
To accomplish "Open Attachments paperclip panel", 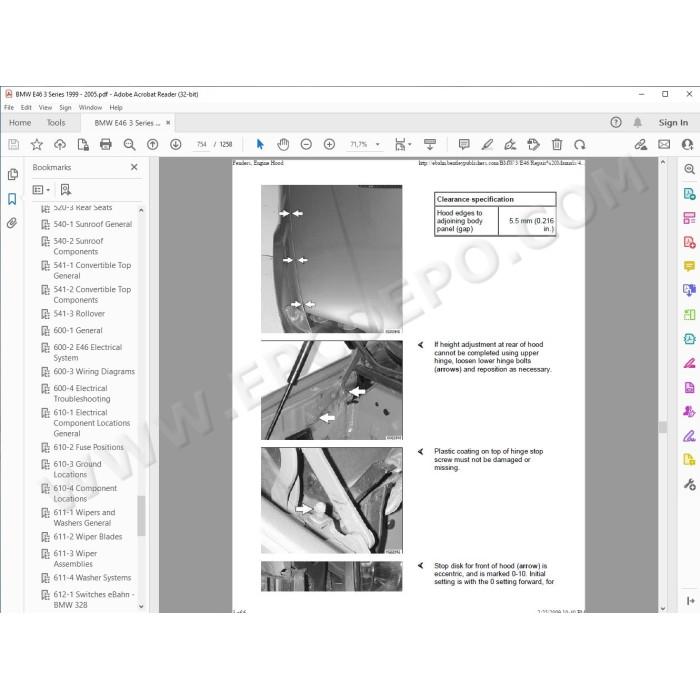I will coord(12,222).
